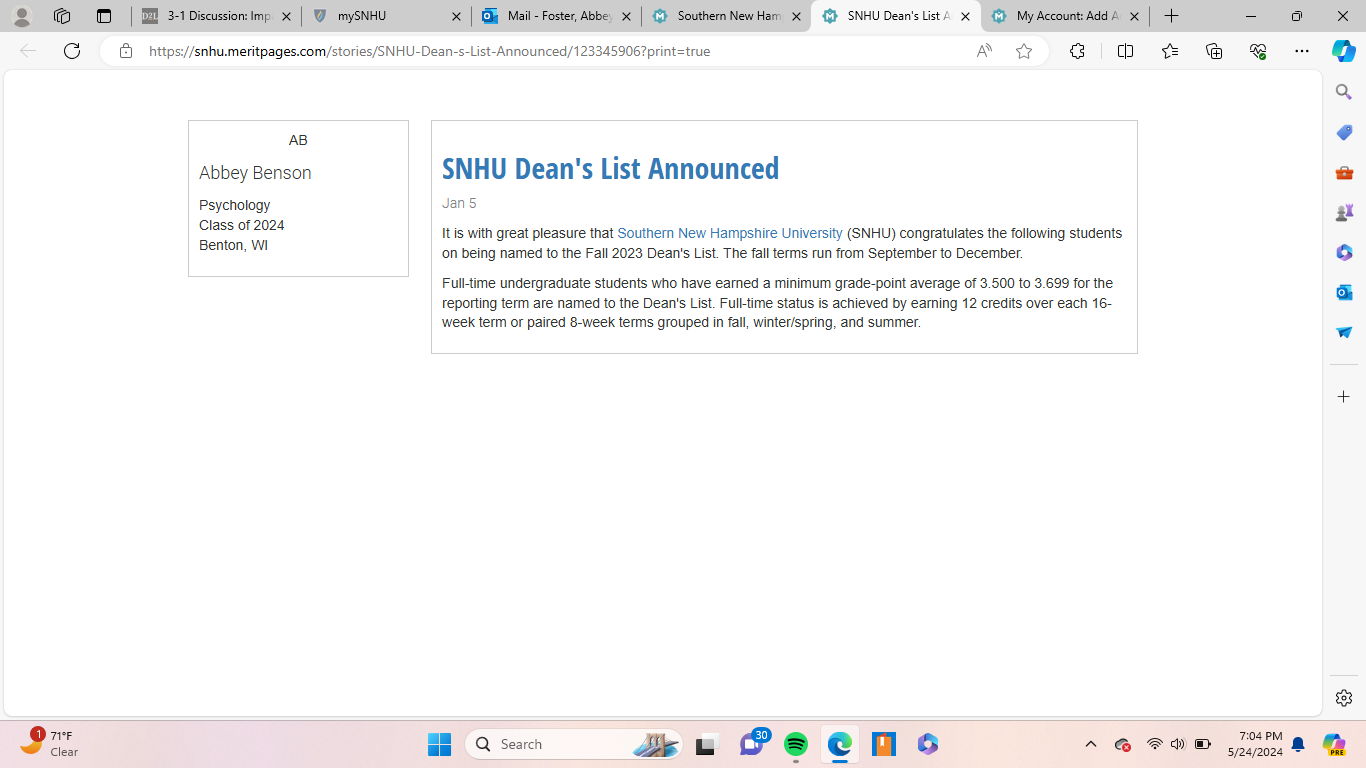
Task: Switch to Mail - Foster, Abbey tab
Action: point(556,16)
